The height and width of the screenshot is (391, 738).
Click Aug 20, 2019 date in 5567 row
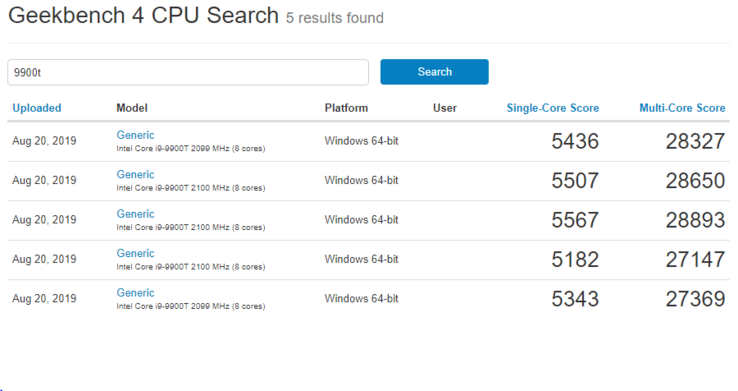click(x=44, y=220)
